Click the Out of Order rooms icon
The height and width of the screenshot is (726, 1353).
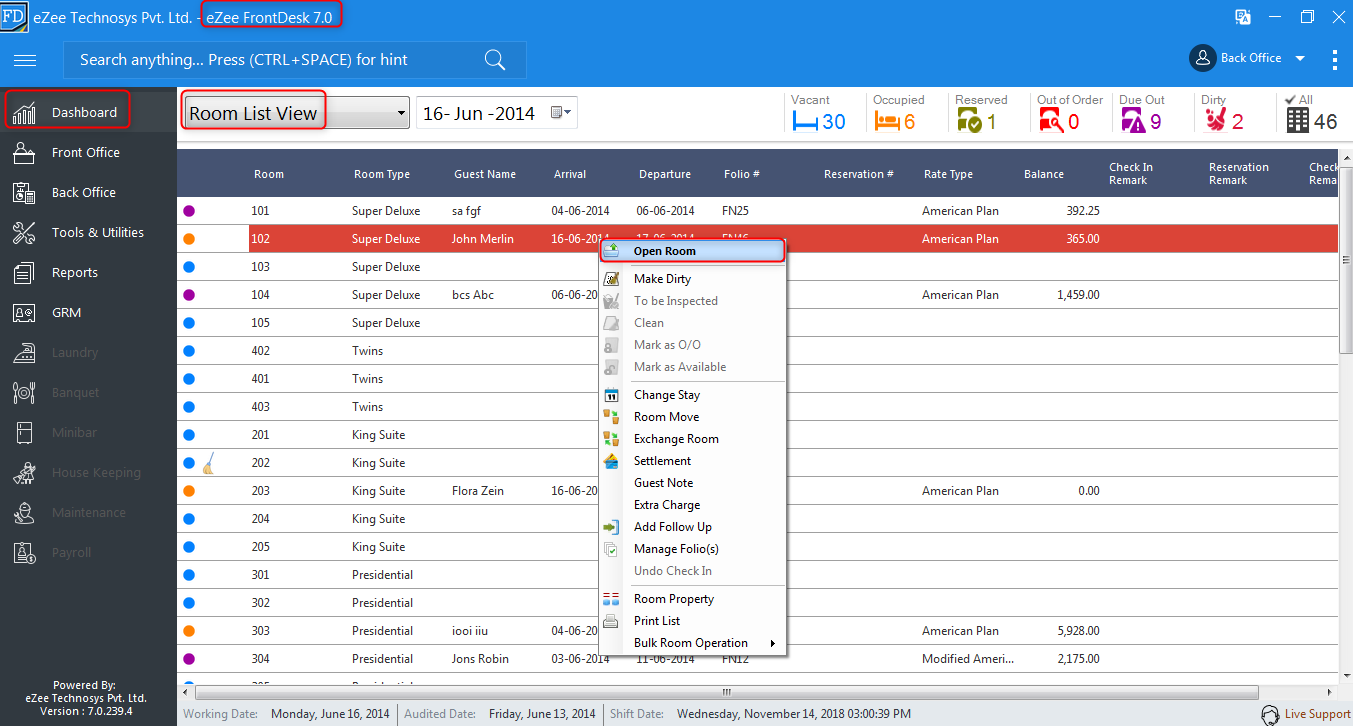tap(1051, 121)
